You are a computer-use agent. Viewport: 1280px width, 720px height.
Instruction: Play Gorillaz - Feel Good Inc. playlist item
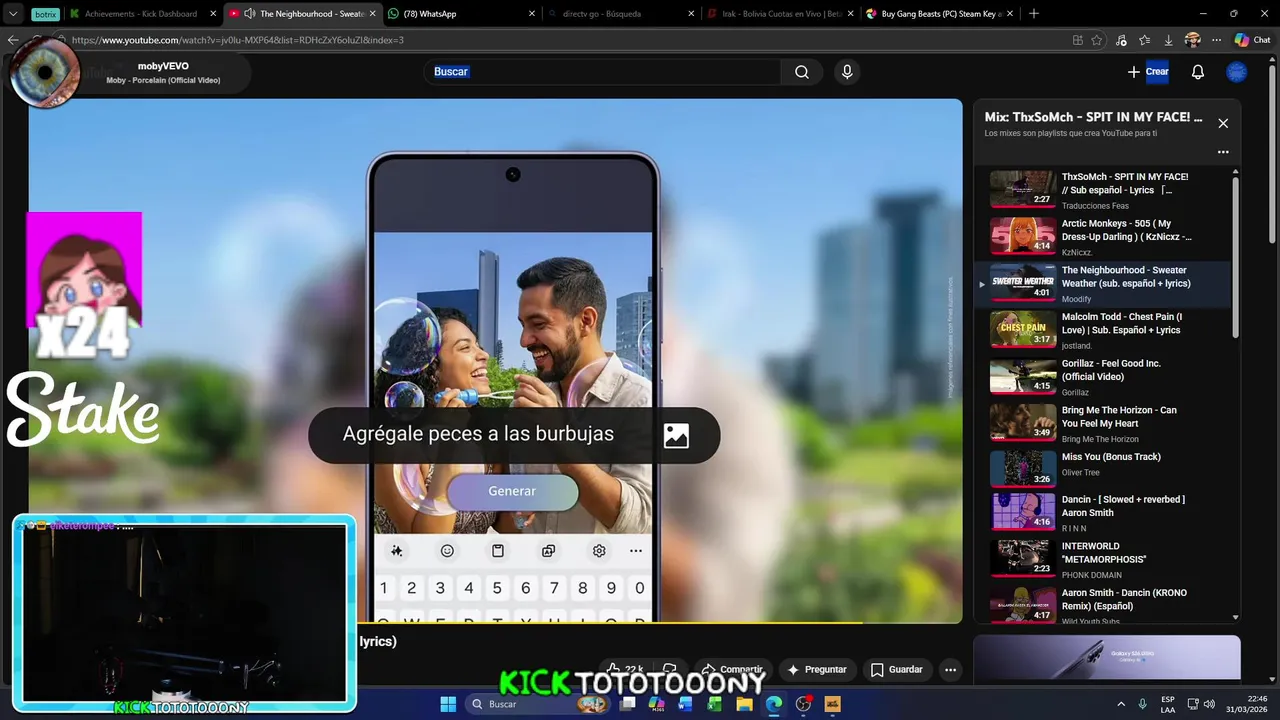pos(1105,377)
